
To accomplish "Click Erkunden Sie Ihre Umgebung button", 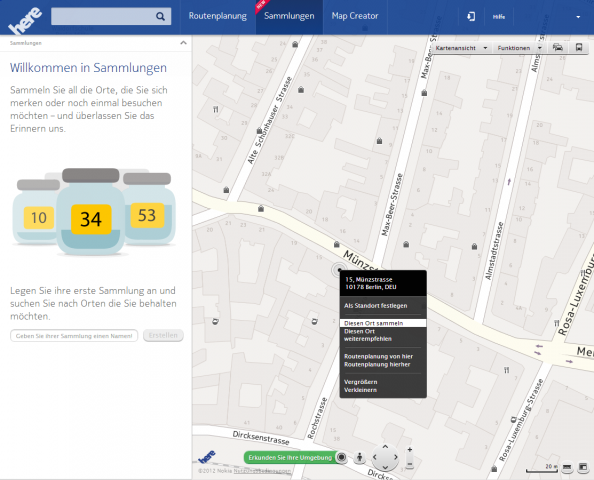I will pos(290,457).
